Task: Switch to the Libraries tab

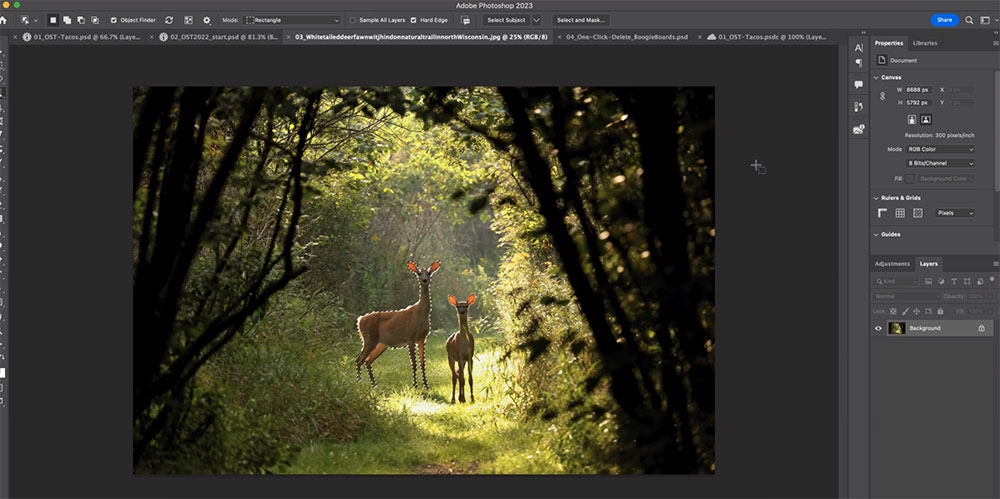Action: [x=924, y=43]
